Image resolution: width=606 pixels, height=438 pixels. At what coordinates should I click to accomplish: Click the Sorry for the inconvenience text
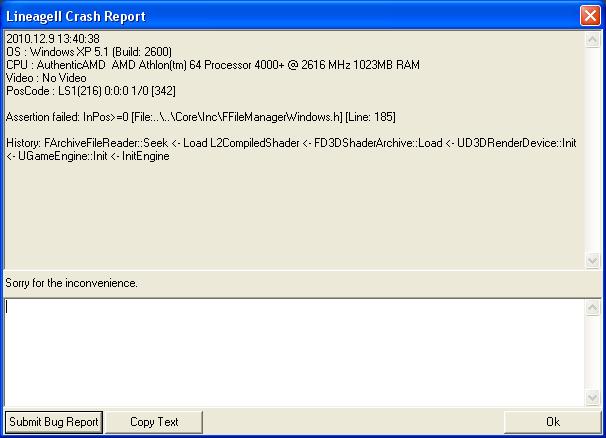tap(71, 283)
